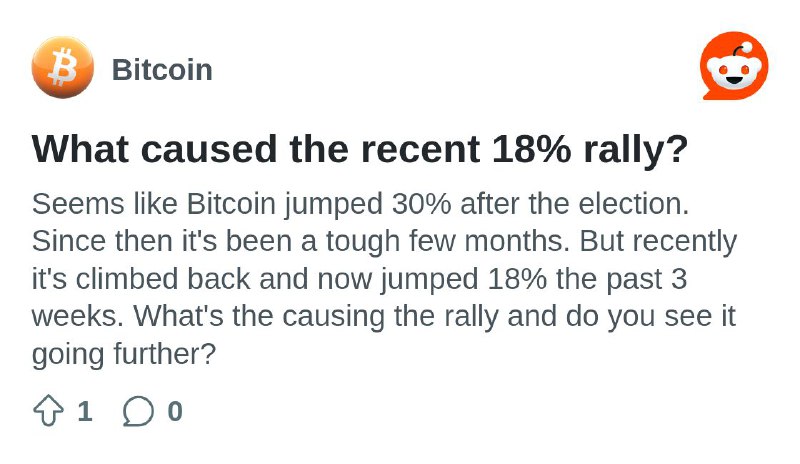Click the body line 'it's climbed back and now'

(x=359, y=280)
